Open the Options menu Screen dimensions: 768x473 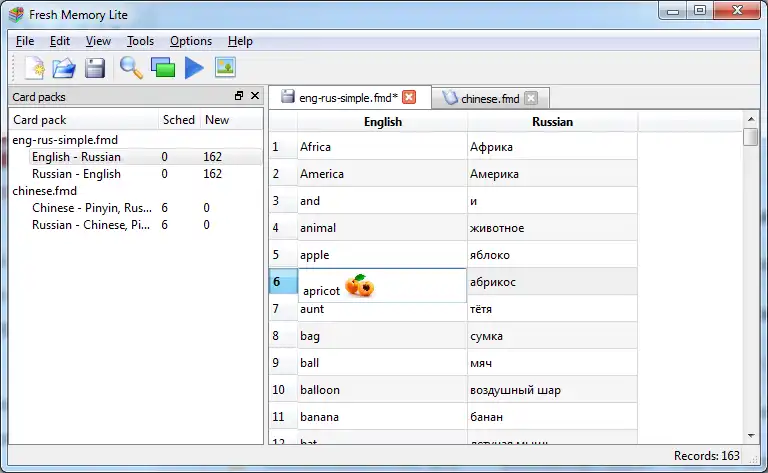pos(191,41)
